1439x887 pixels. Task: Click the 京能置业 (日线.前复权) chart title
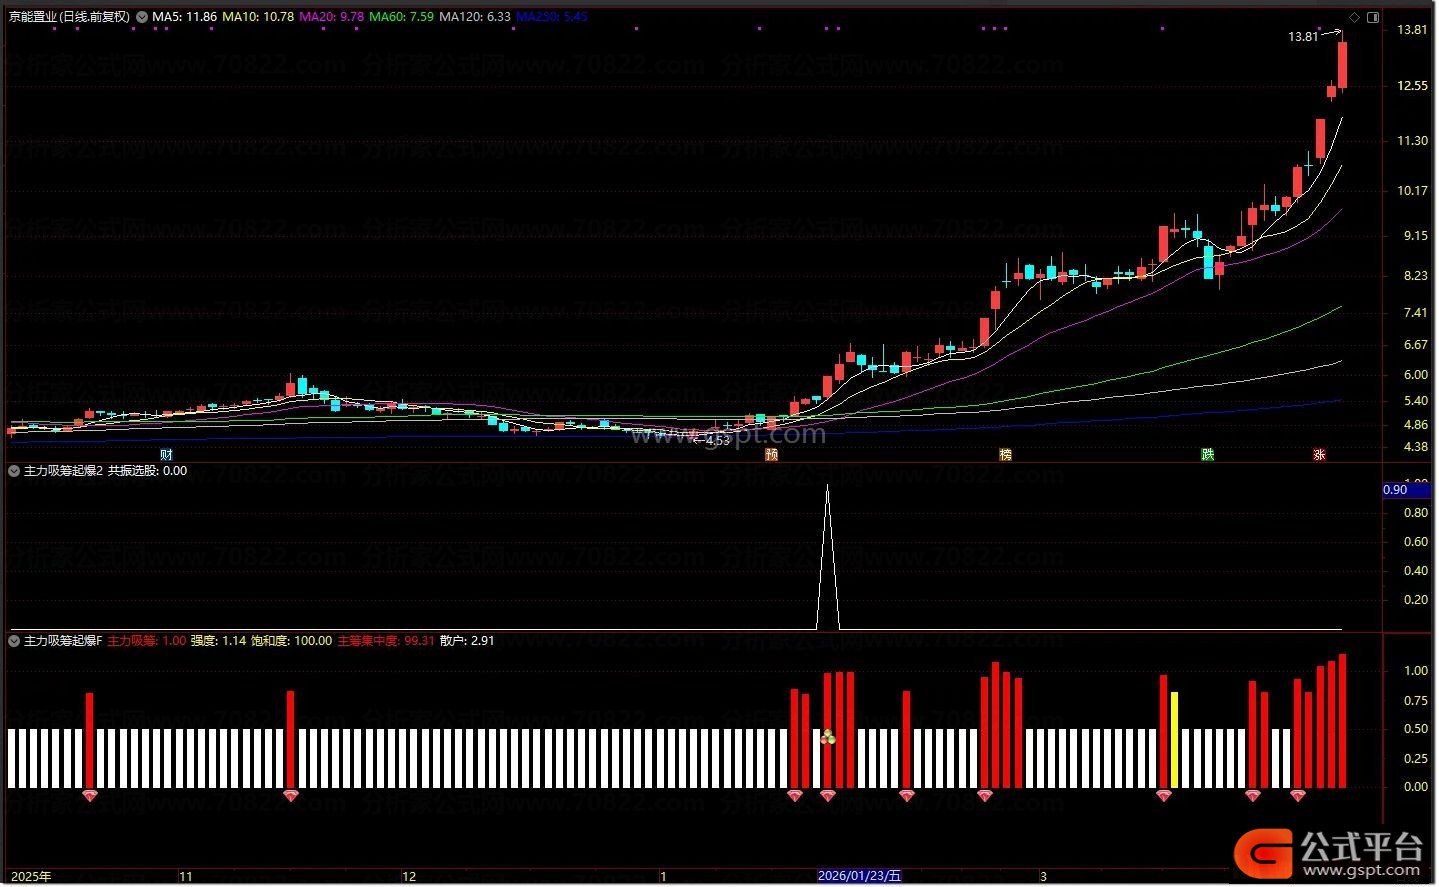(70, 17)
